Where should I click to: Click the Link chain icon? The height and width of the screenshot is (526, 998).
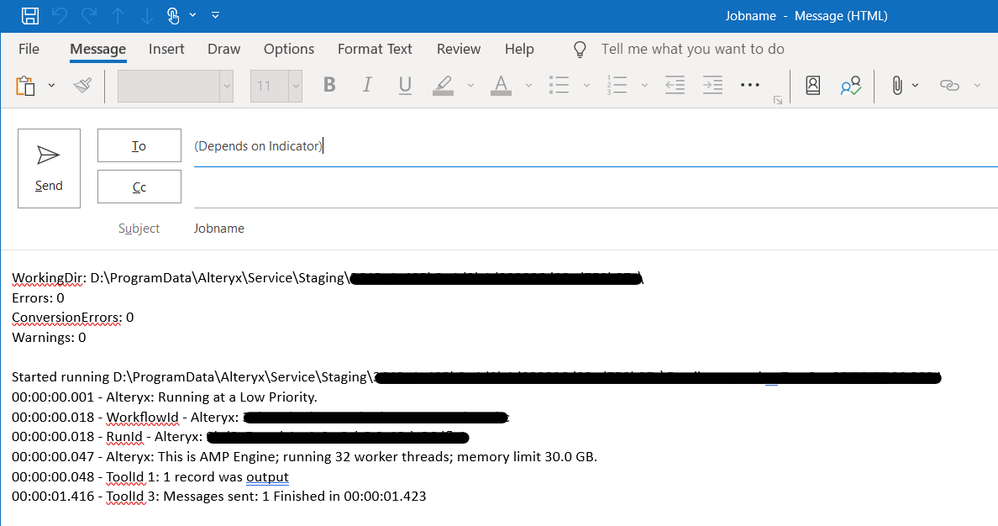click(949, 85)
